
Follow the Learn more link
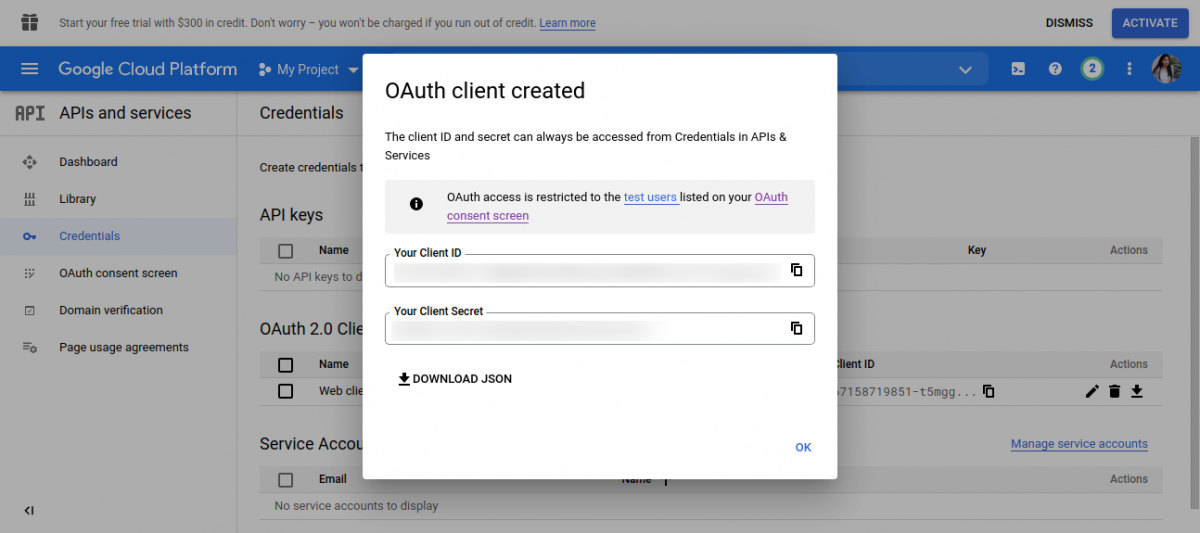567,23
